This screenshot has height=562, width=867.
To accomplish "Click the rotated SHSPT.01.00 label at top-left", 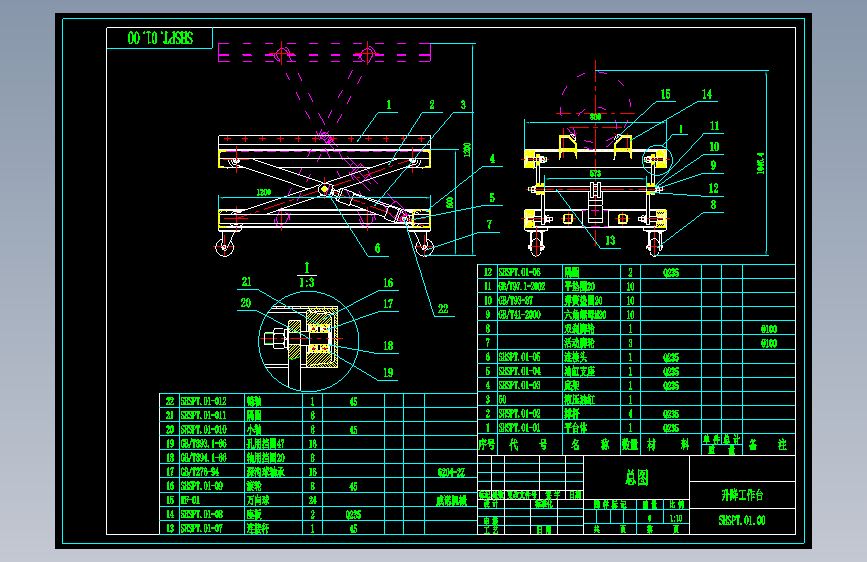I will [160, 38].
